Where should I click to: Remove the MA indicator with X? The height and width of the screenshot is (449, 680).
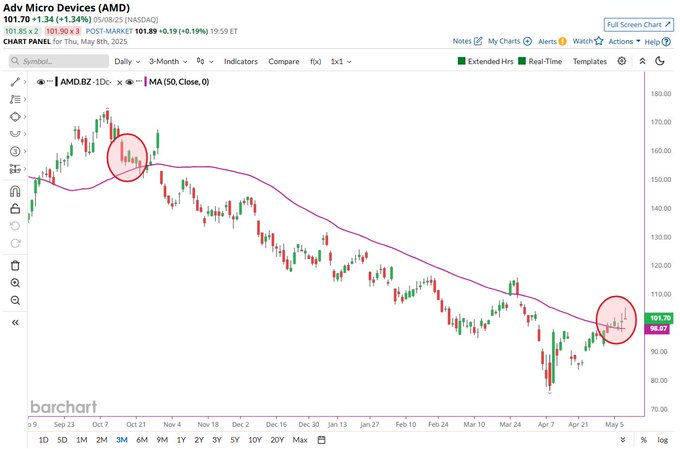(120, 82)
